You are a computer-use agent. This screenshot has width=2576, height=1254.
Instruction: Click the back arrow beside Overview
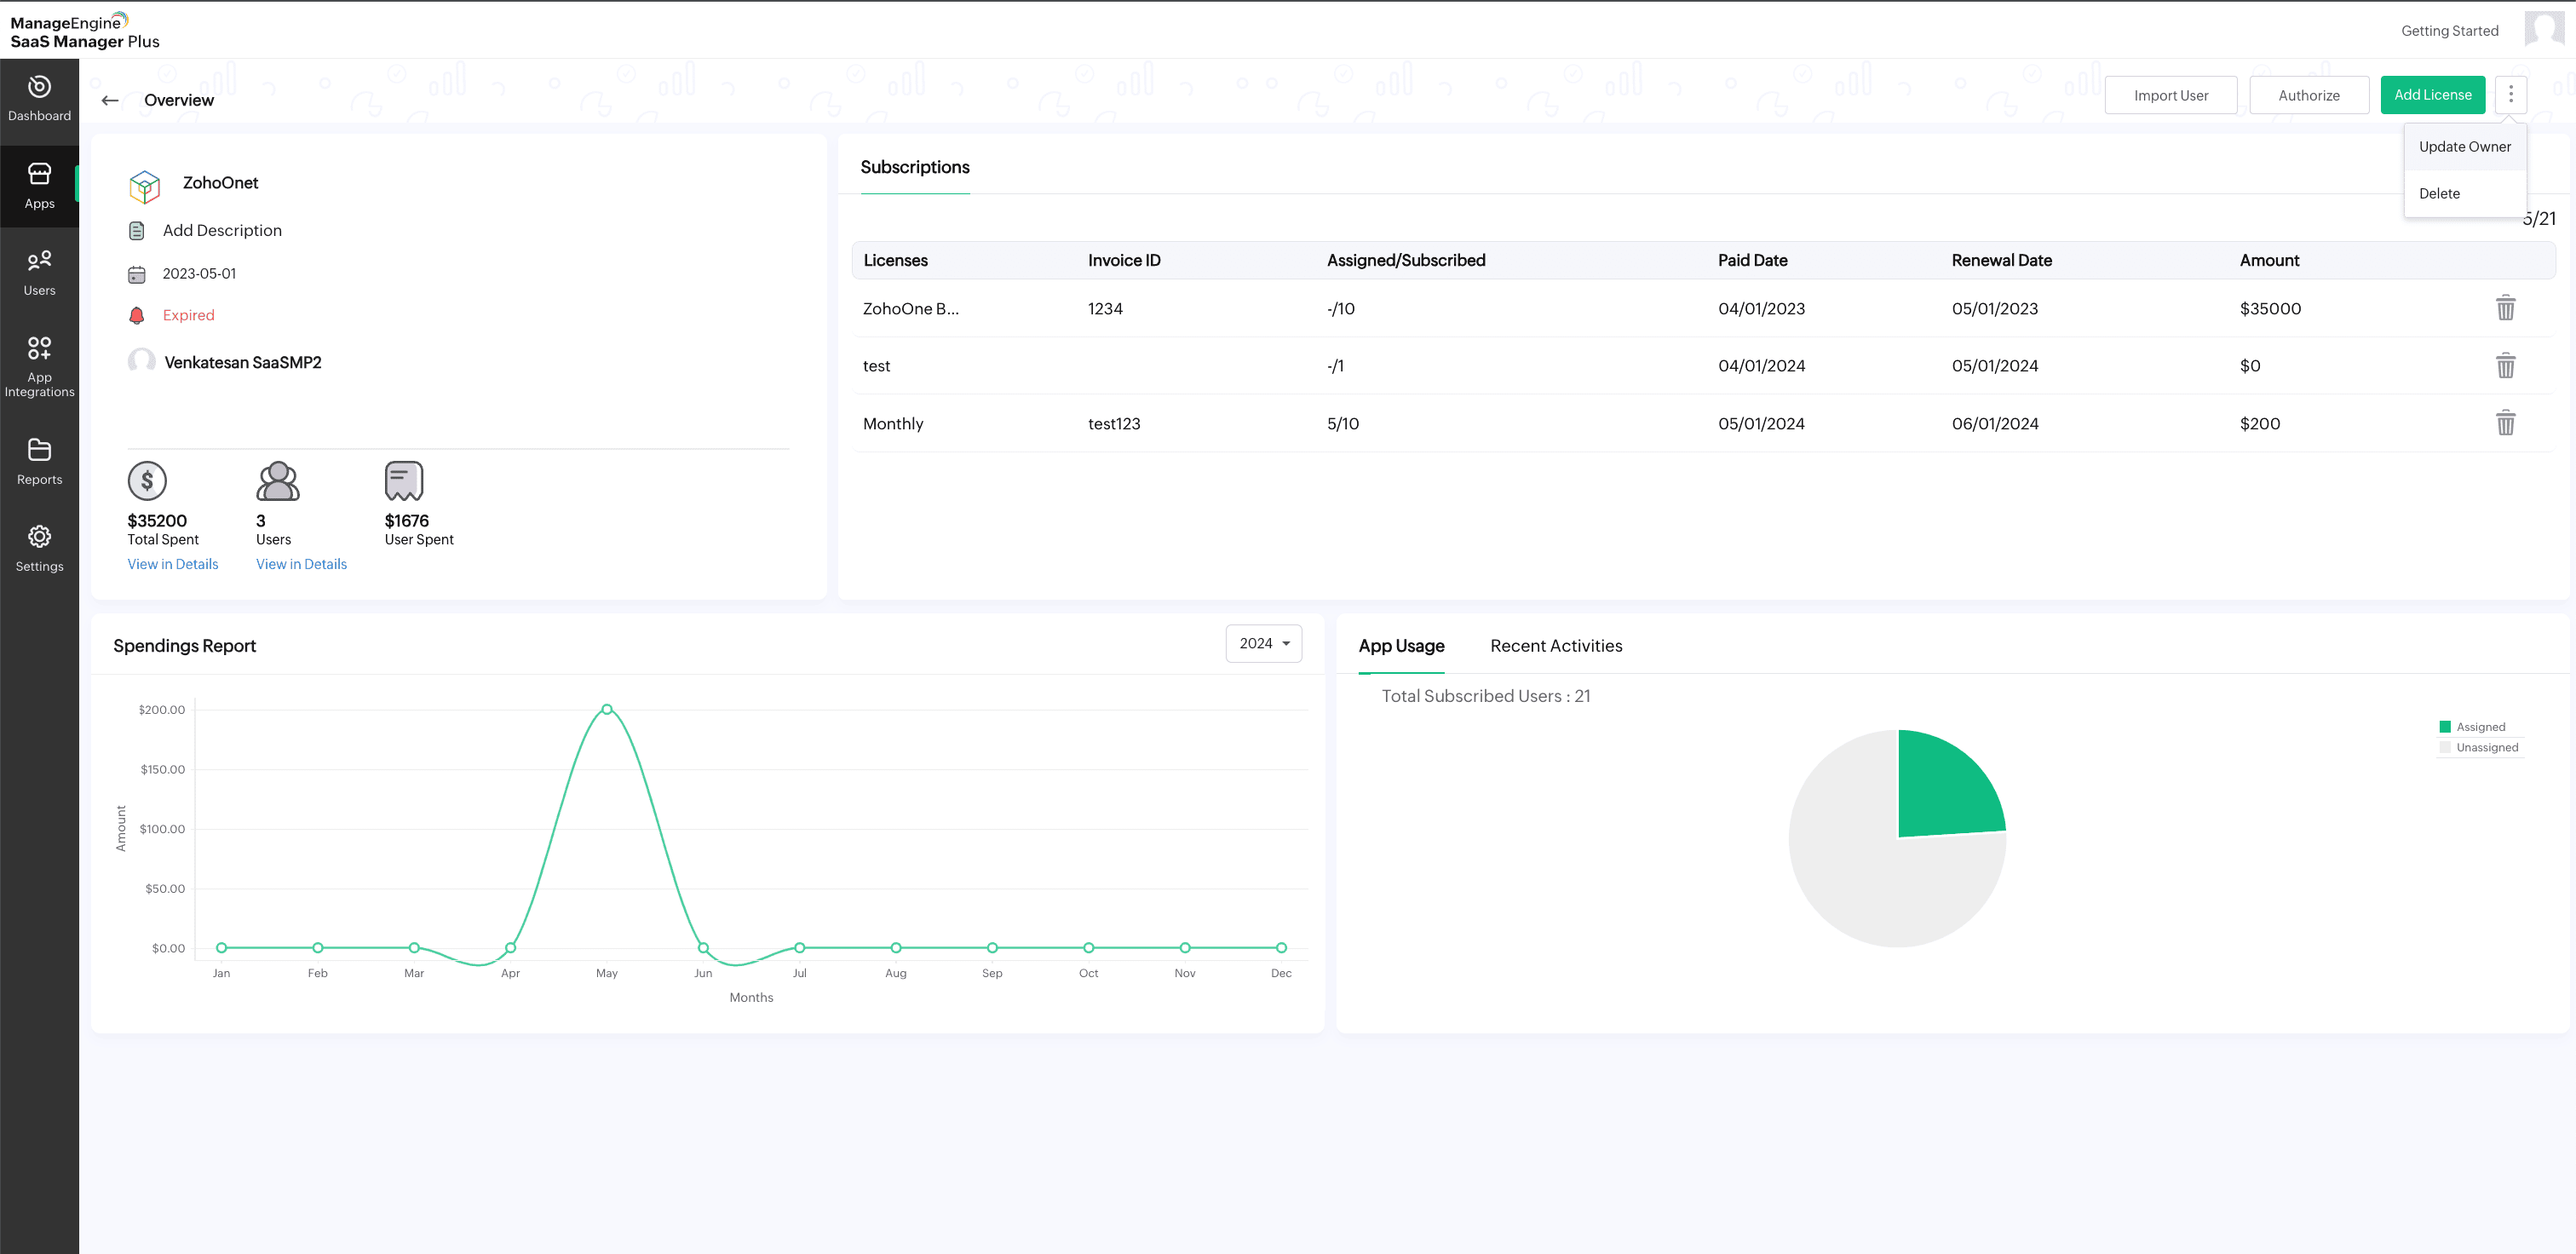pos(110,100)
